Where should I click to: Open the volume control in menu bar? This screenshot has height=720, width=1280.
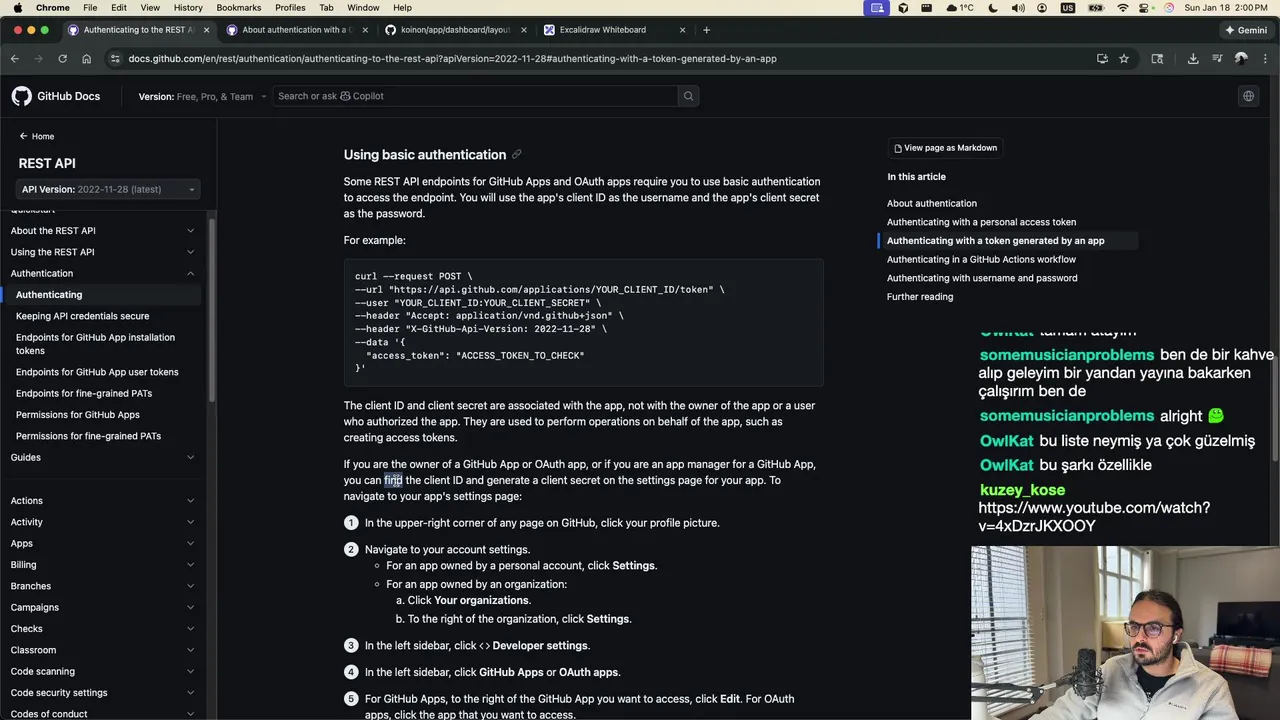(1017, 7)
